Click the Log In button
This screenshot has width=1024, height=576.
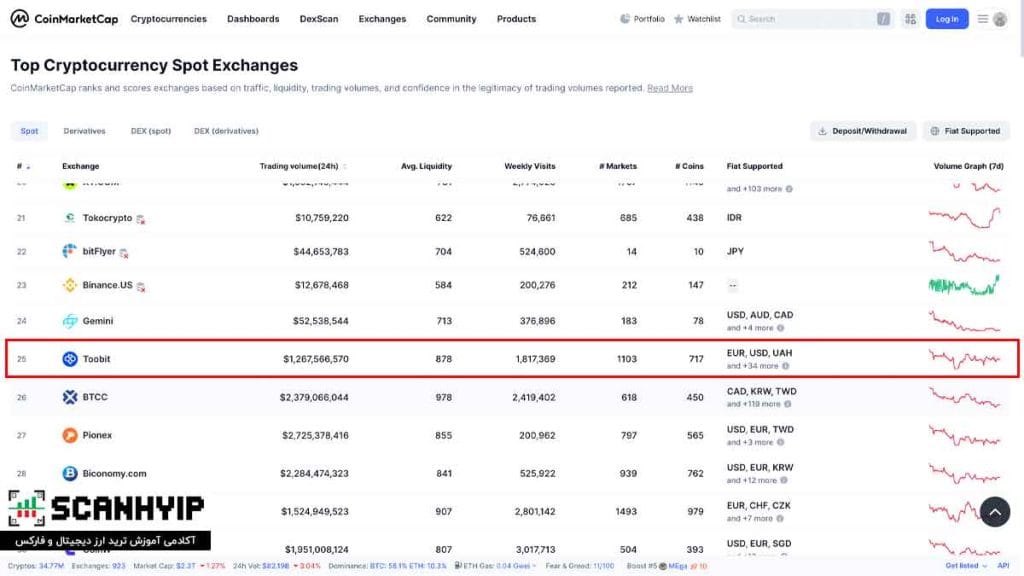[x=947, y=19]
